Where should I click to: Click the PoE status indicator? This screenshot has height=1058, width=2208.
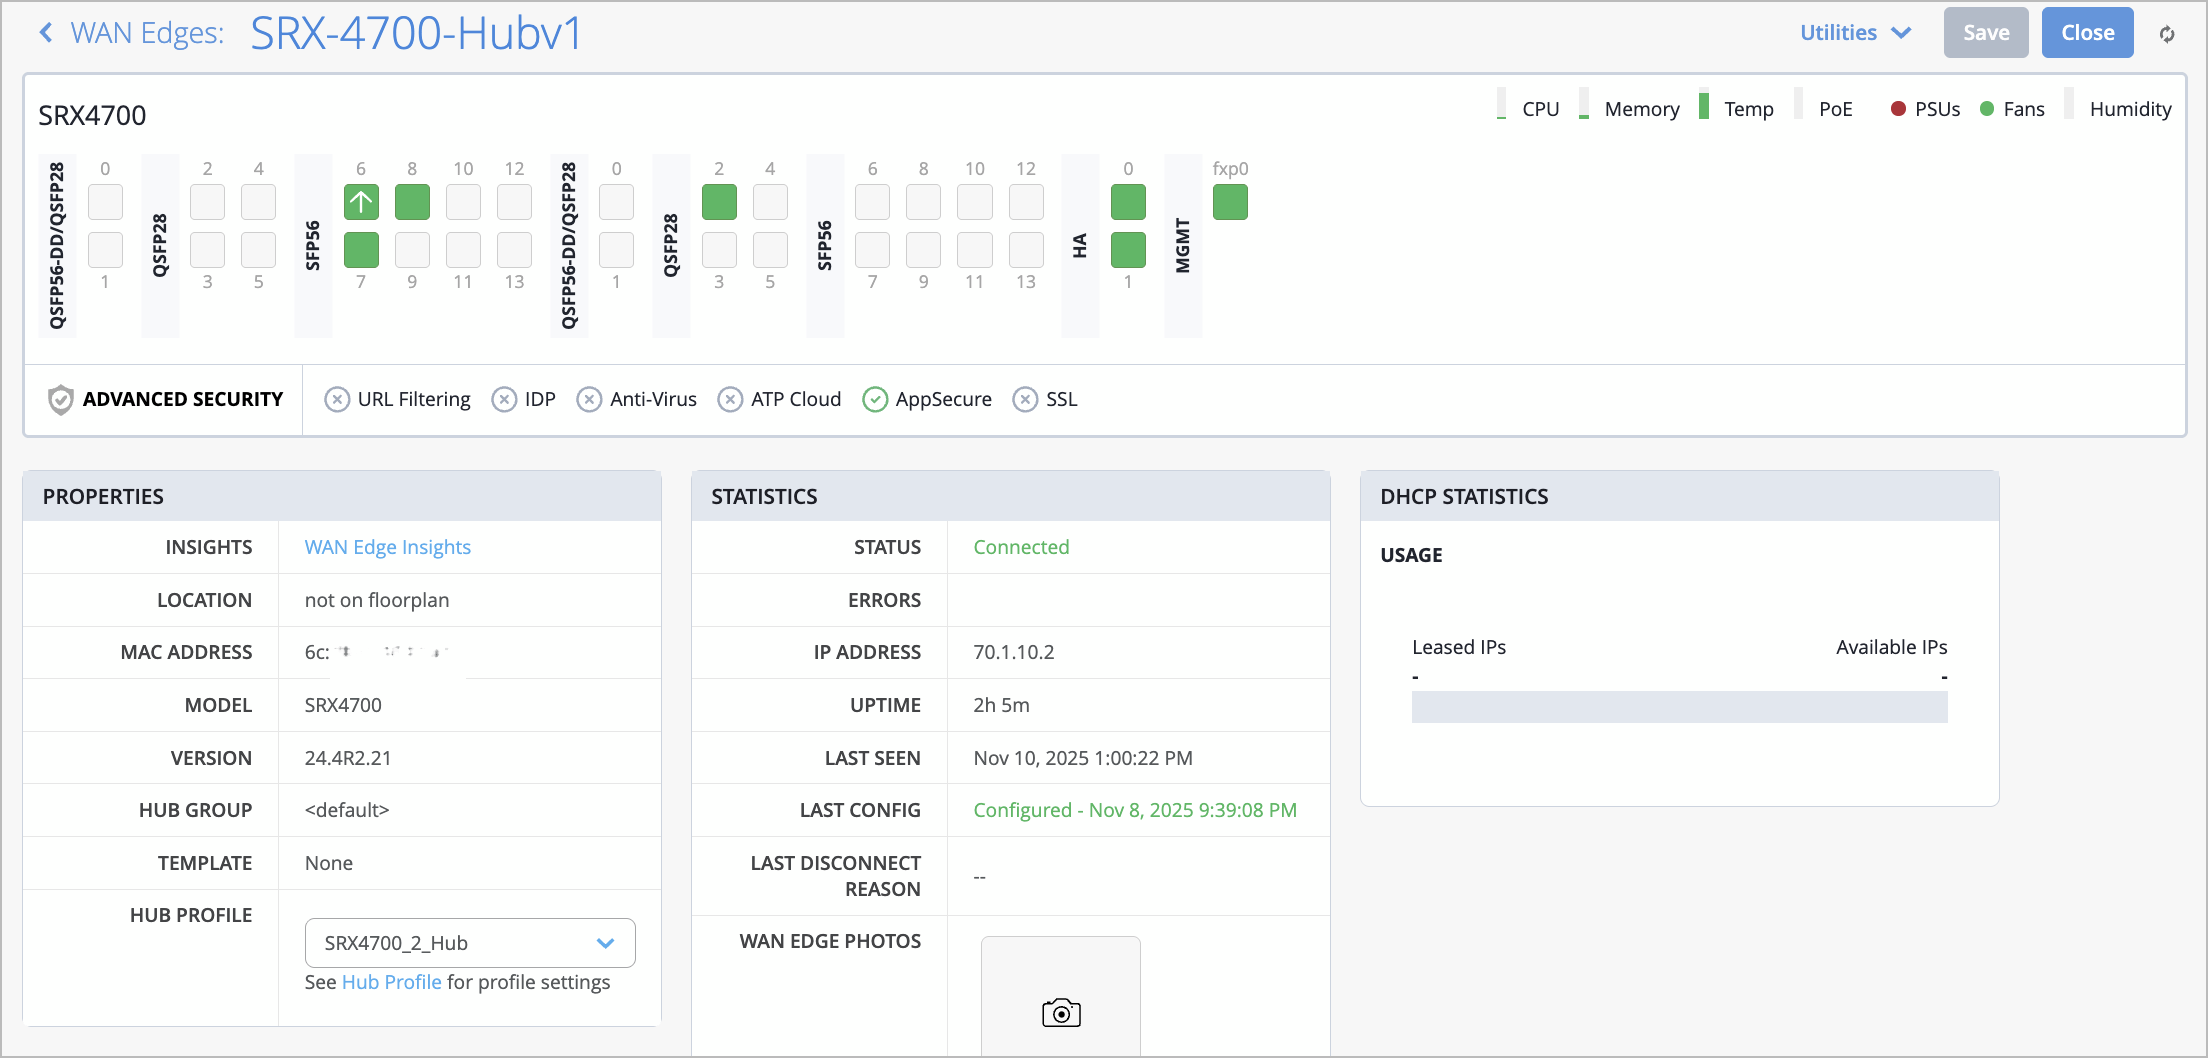click(x=1799, y=105)
